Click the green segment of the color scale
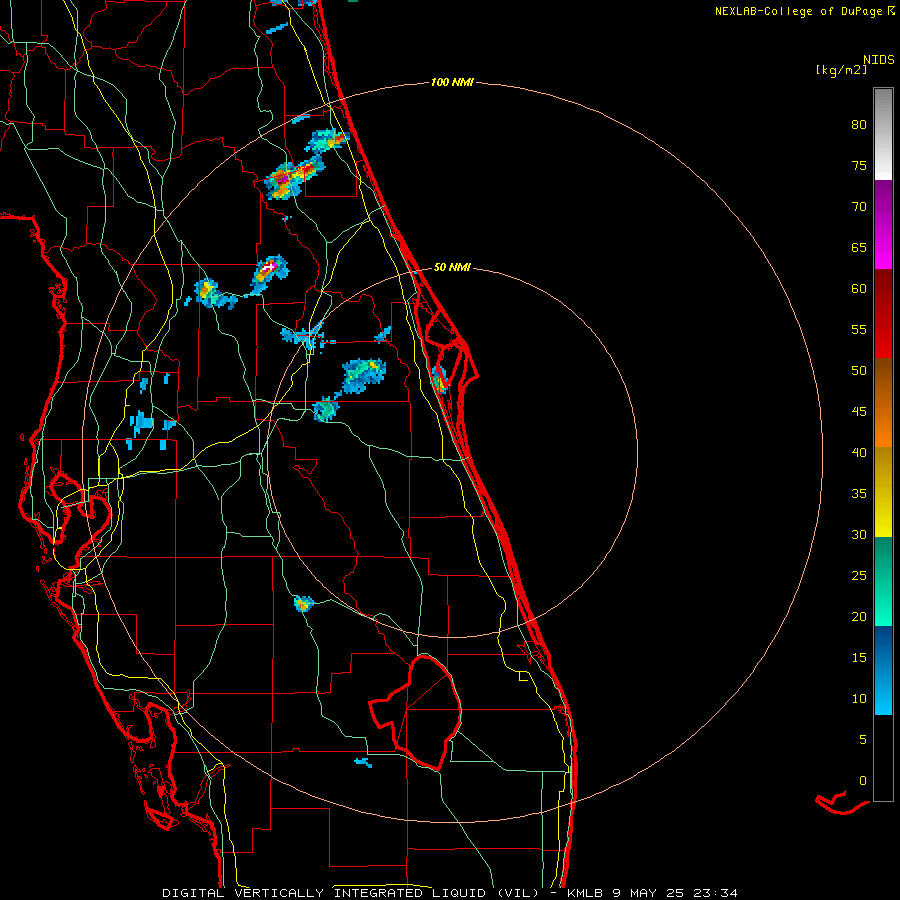Screen dimensions: 900x900 [x=883, y=581]
